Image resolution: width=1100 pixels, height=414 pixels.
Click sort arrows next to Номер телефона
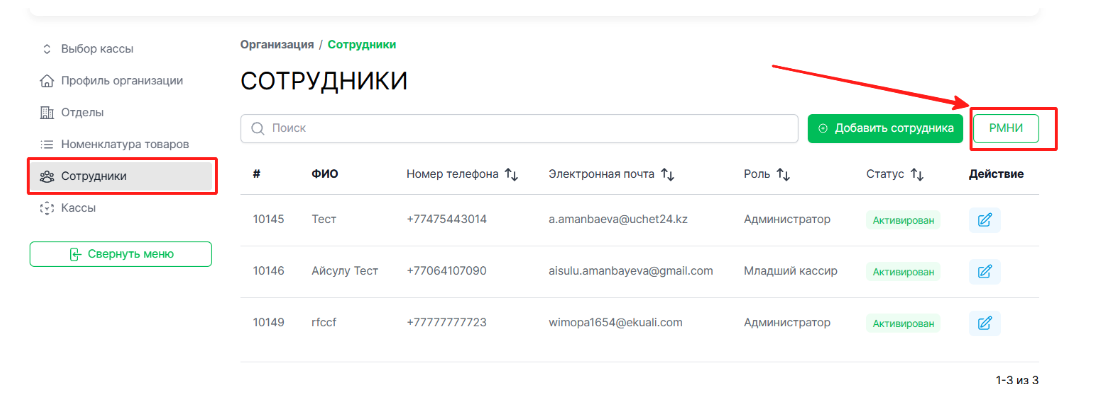(x=511, y=174)
